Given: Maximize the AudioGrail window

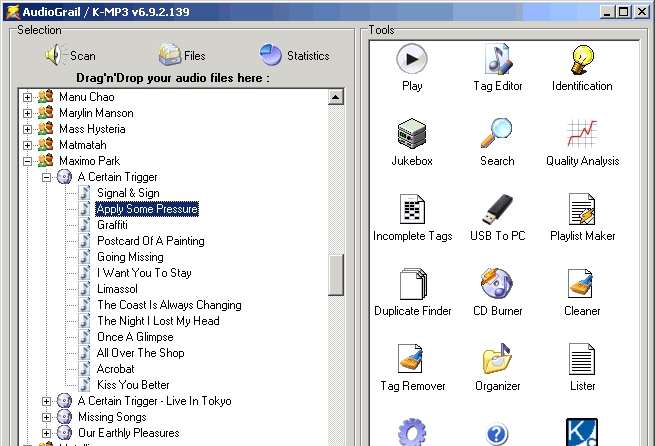Looking at the screenshot, I should click(624, 12).
